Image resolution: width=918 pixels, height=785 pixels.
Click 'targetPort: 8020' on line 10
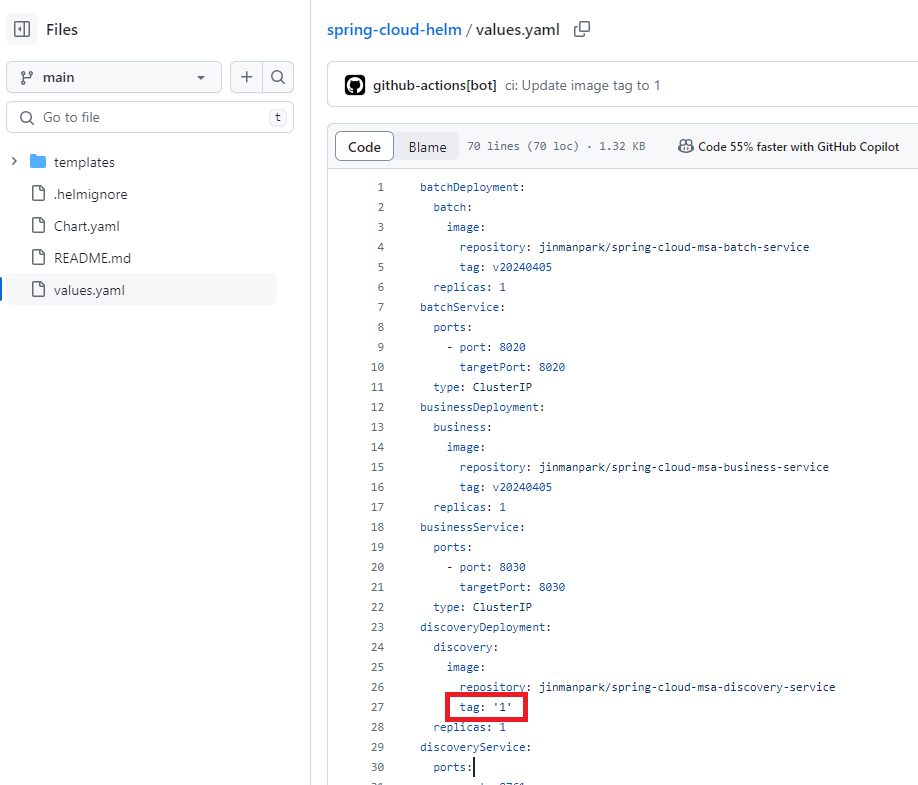(512, 367)
